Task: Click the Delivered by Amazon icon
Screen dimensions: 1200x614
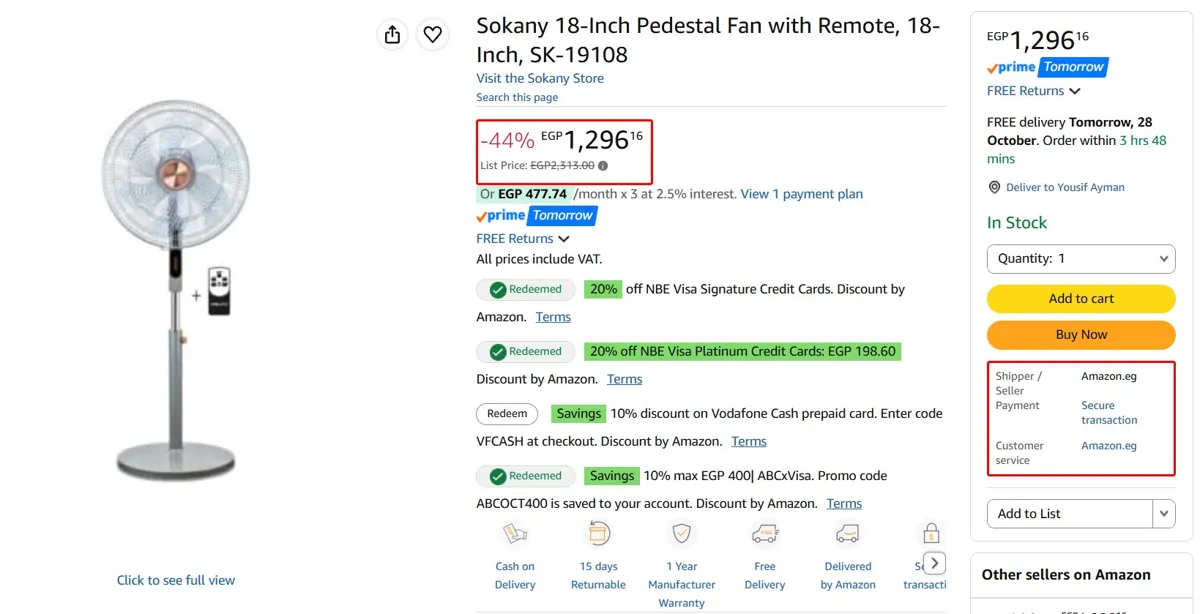Action: coord(848,534)
